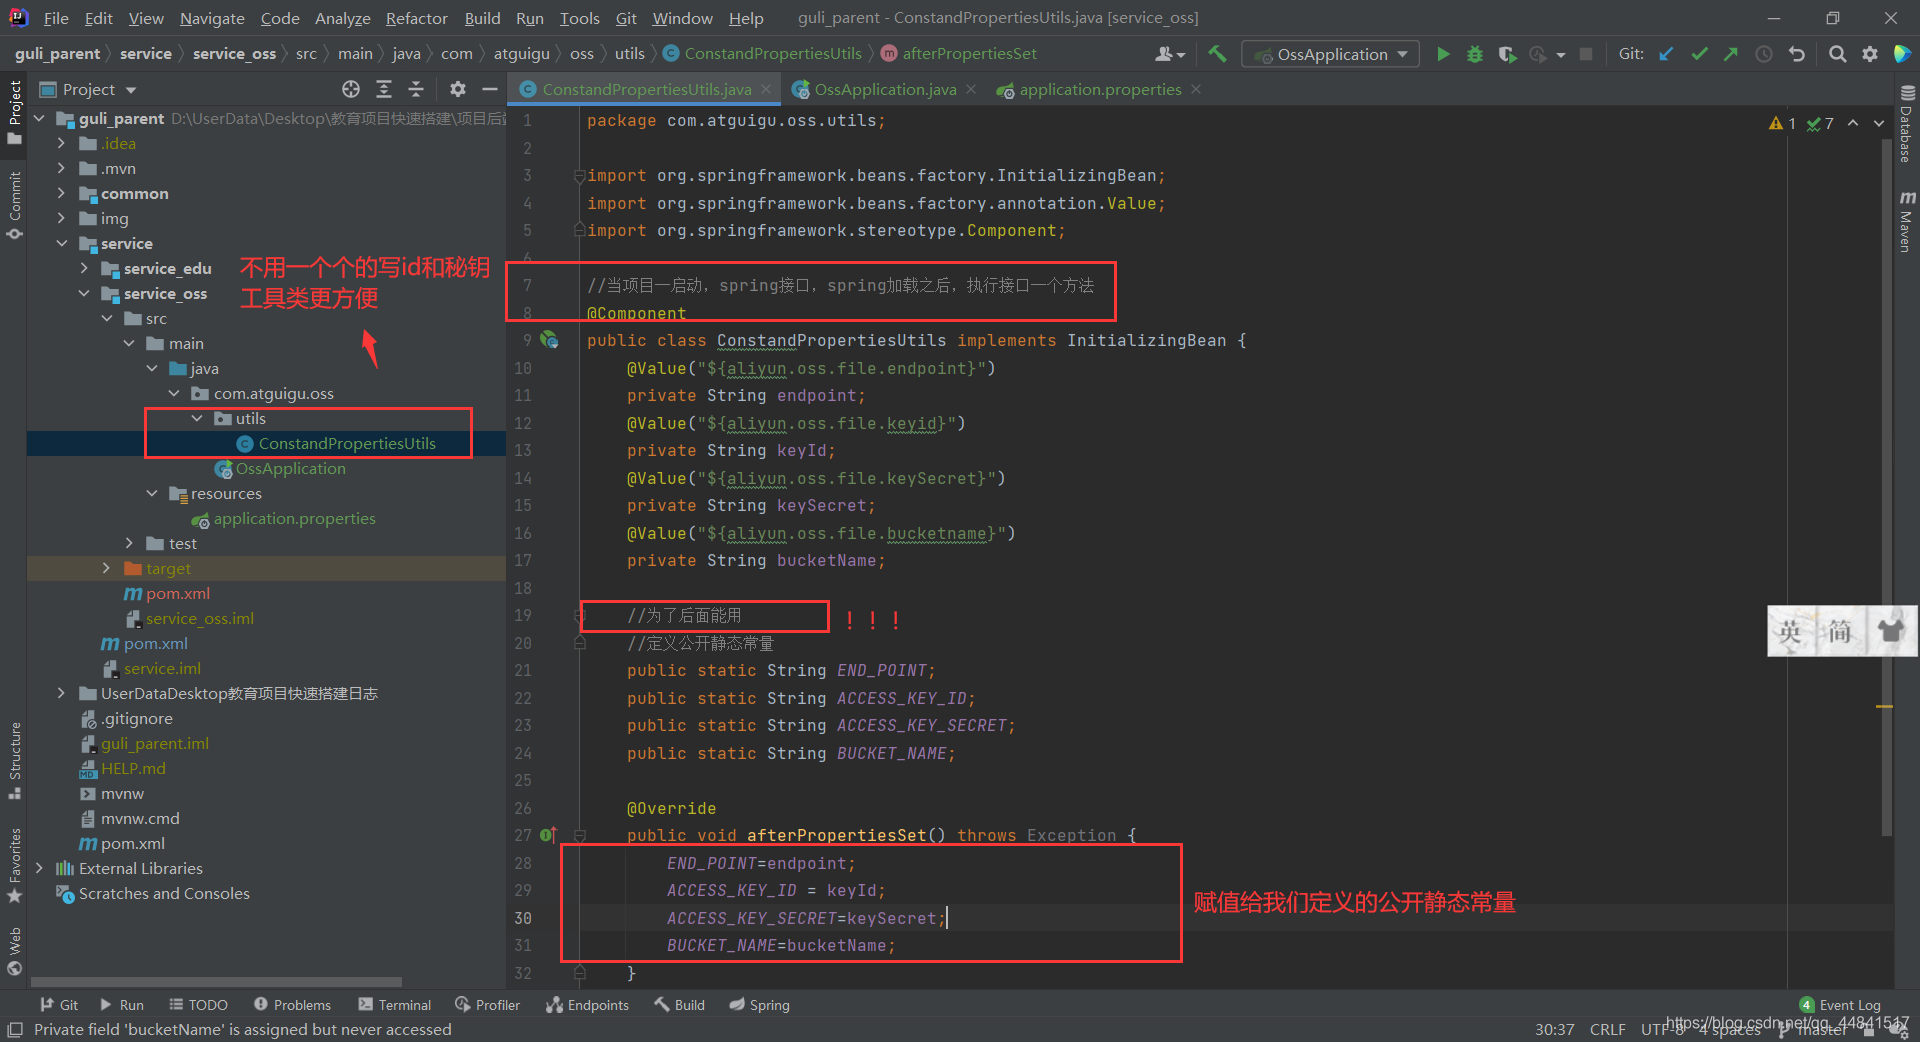Open the Web tool window

14,951
